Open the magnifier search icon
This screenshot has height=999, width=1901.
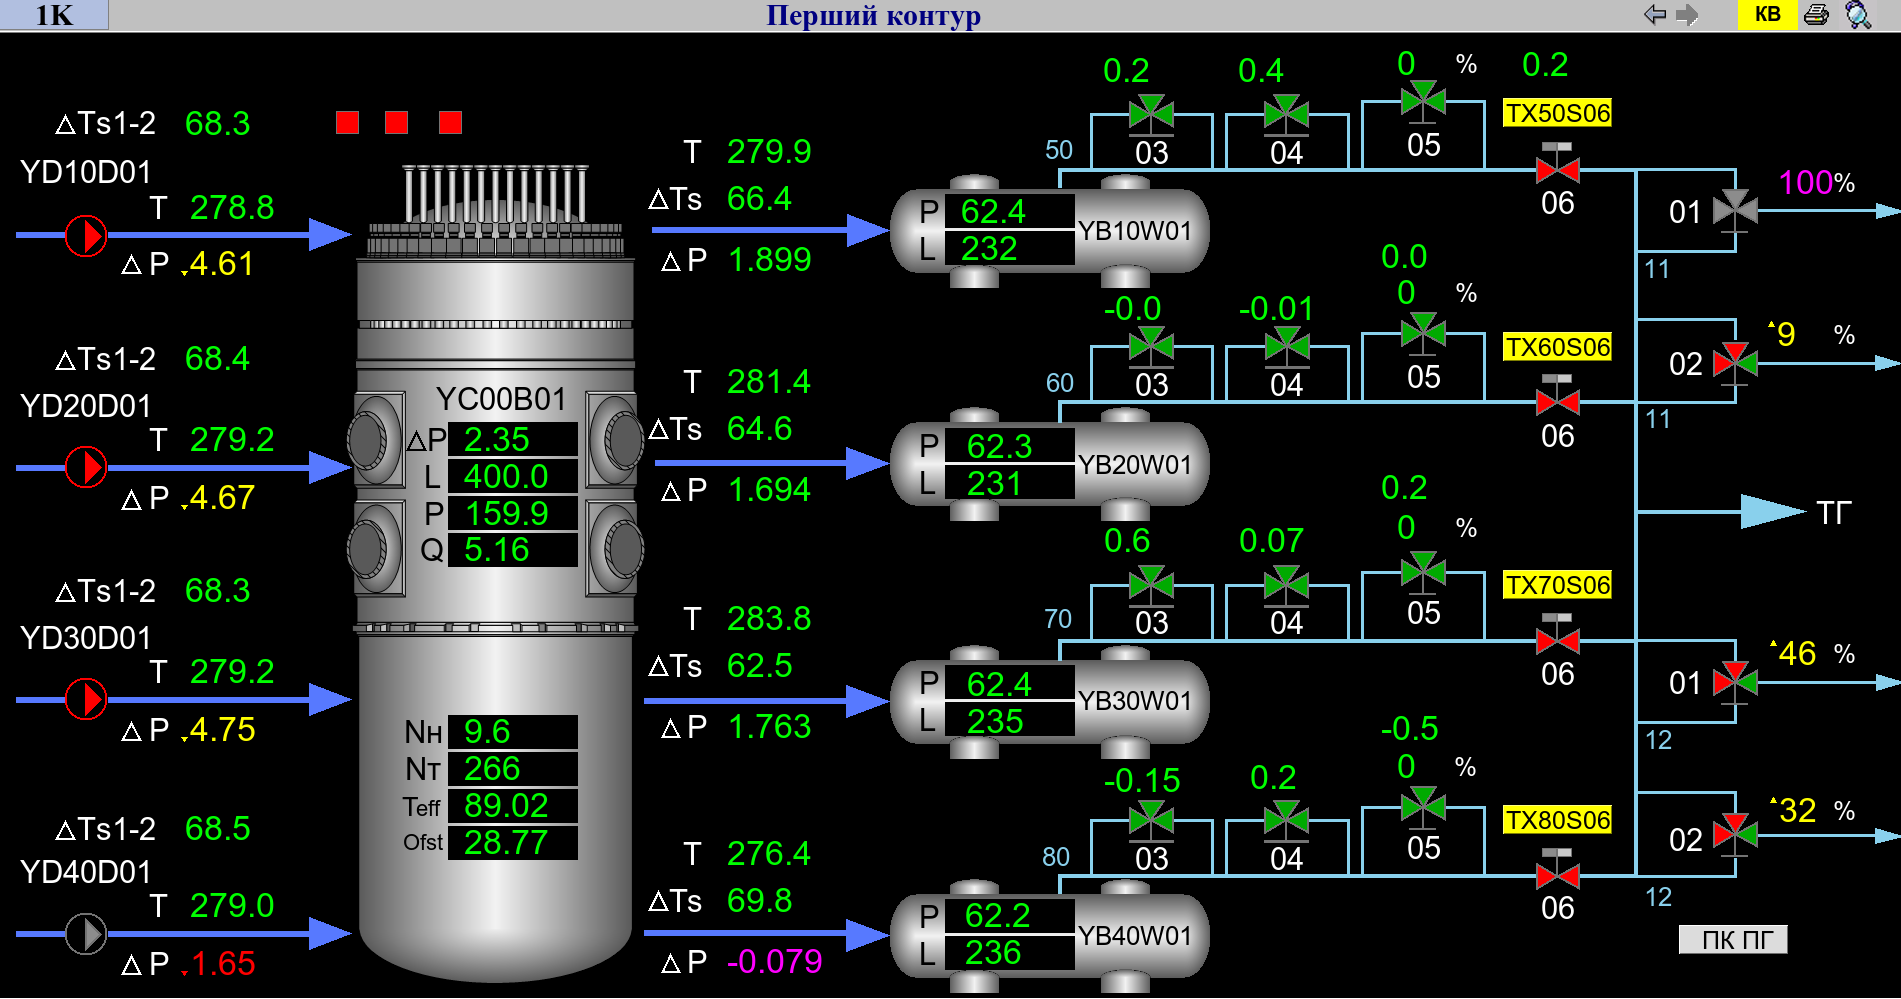[1858, 15]
